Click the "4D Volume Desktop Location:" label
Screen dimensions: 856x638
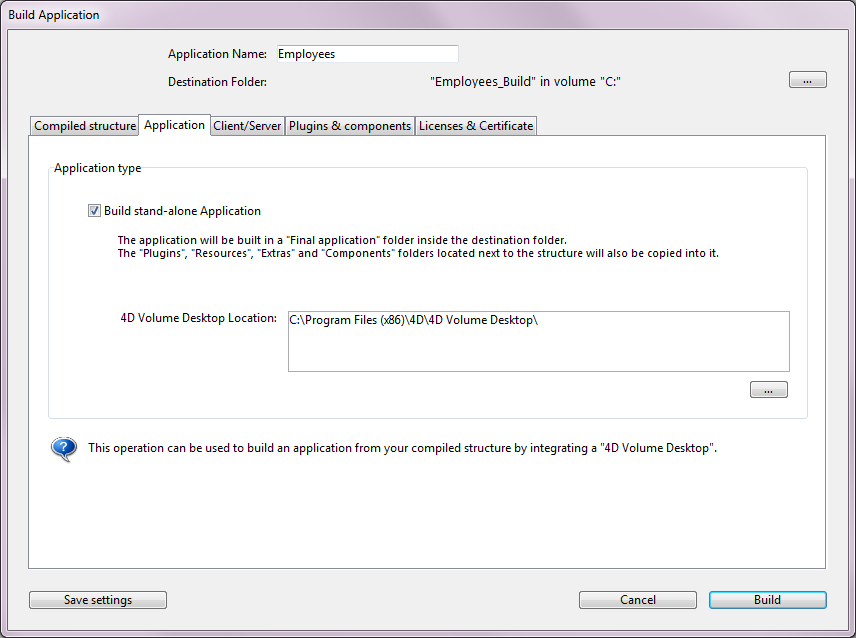(198, 319)
